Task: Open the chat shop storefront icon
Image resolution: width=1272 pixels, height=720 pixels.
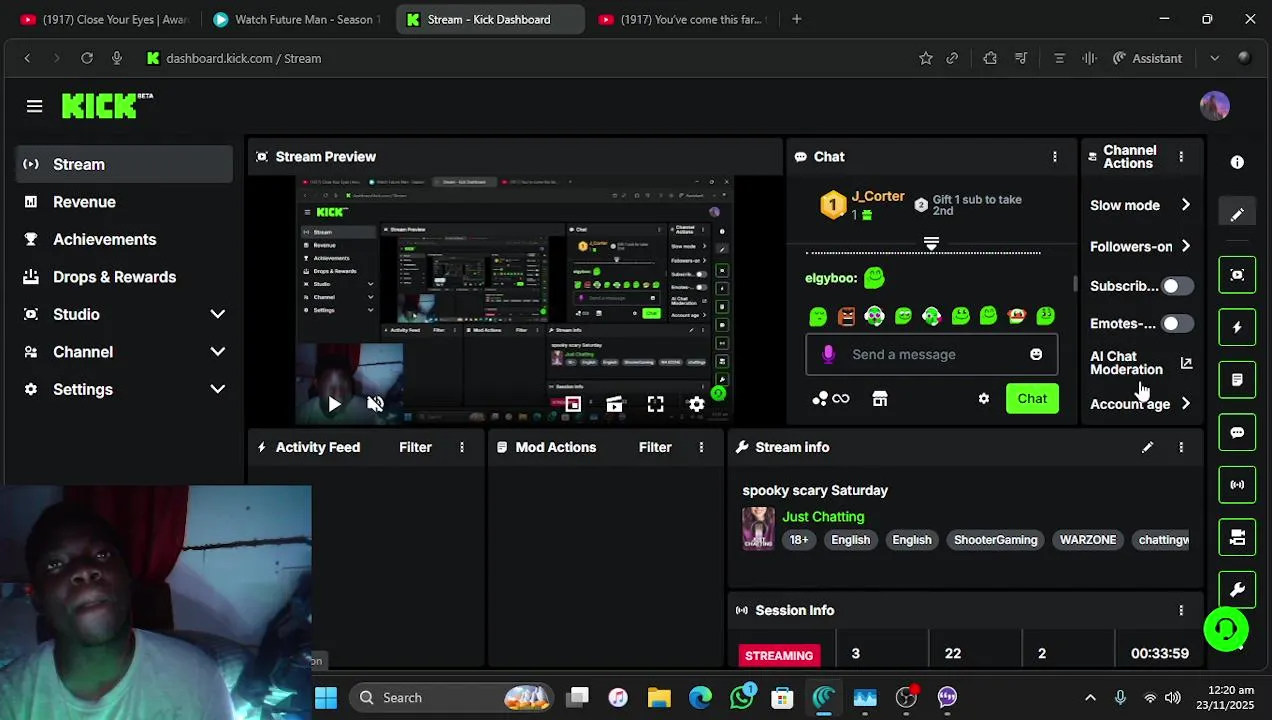Action: (x=880, y=399)
